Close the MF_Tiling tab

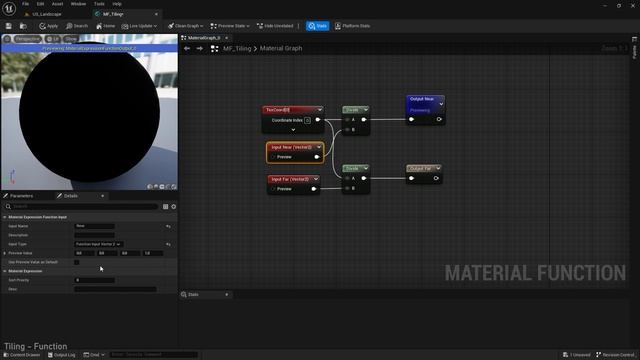click(156, 14)
